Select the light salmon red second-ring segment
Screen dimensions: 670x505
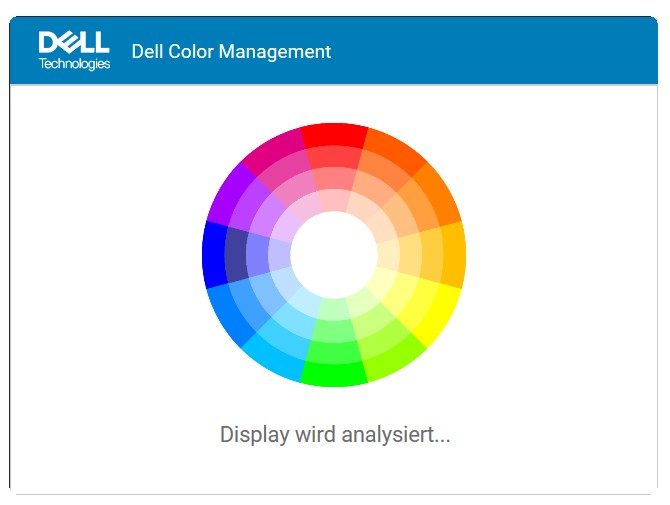tap(334, 157)
